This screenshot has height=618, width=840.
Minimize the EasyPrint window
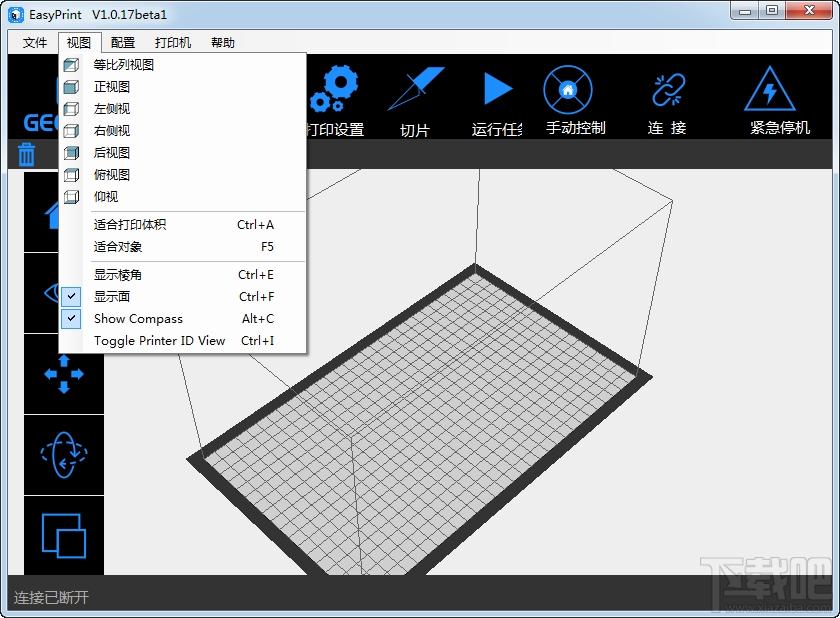point(745,11)
